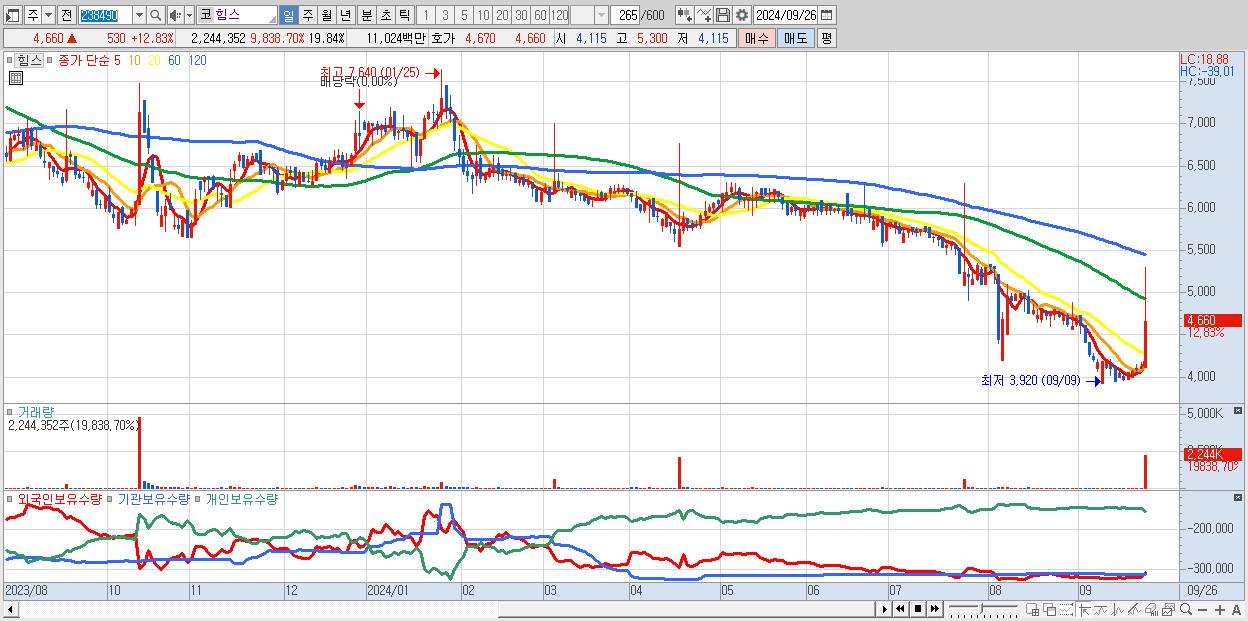Screen dimensions: 1248x621
Task: Click the overlapping windows icon
Action: click(1049, 610)
